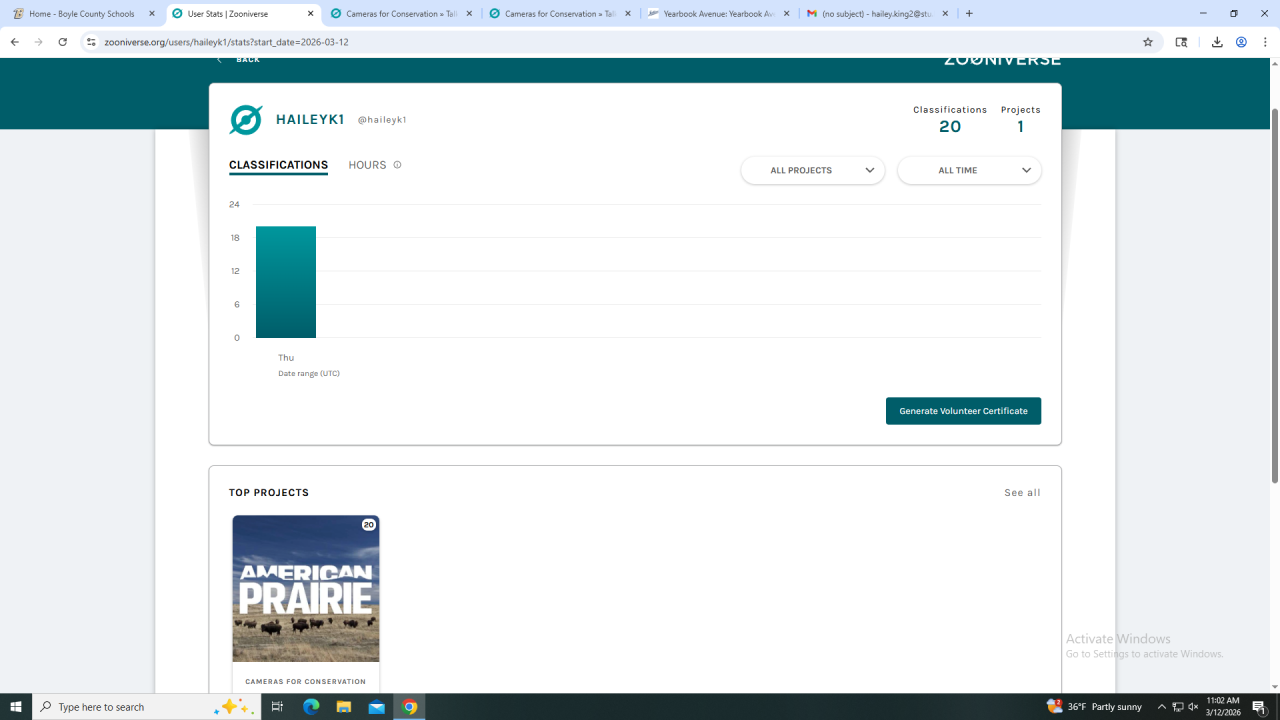Close the Home - Boyle County Schools tab

tap(152, 14)
